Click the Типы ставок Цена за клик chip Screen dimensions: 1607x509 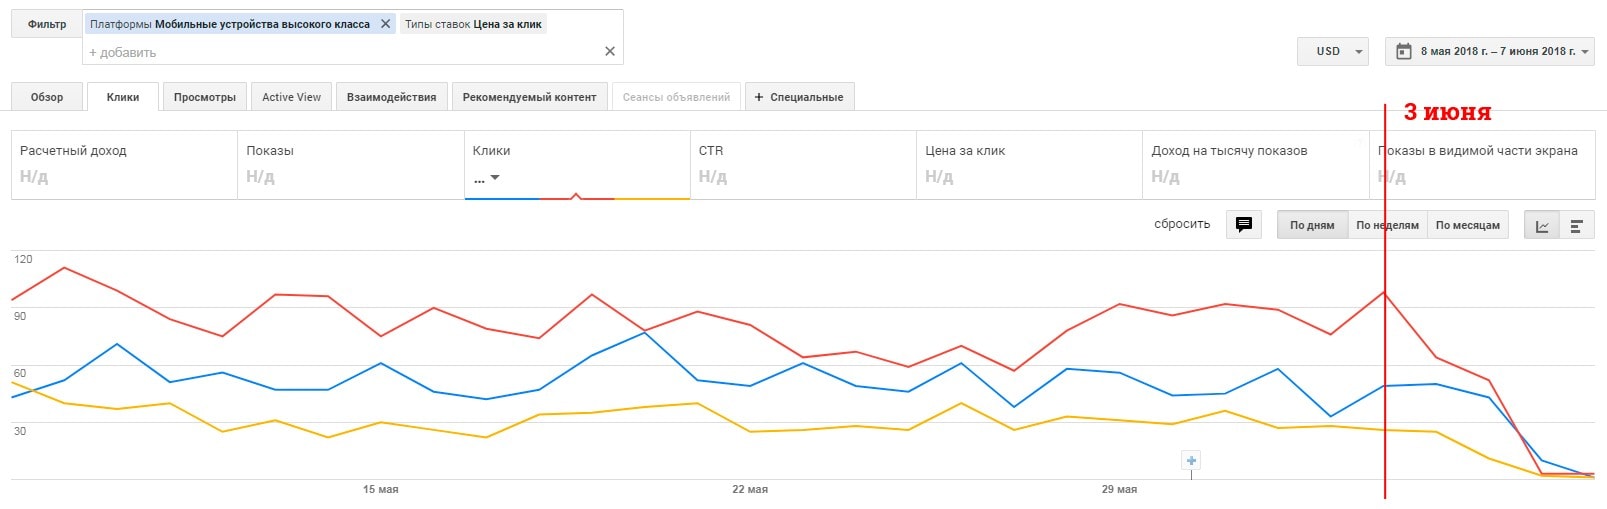click(473, 24)
